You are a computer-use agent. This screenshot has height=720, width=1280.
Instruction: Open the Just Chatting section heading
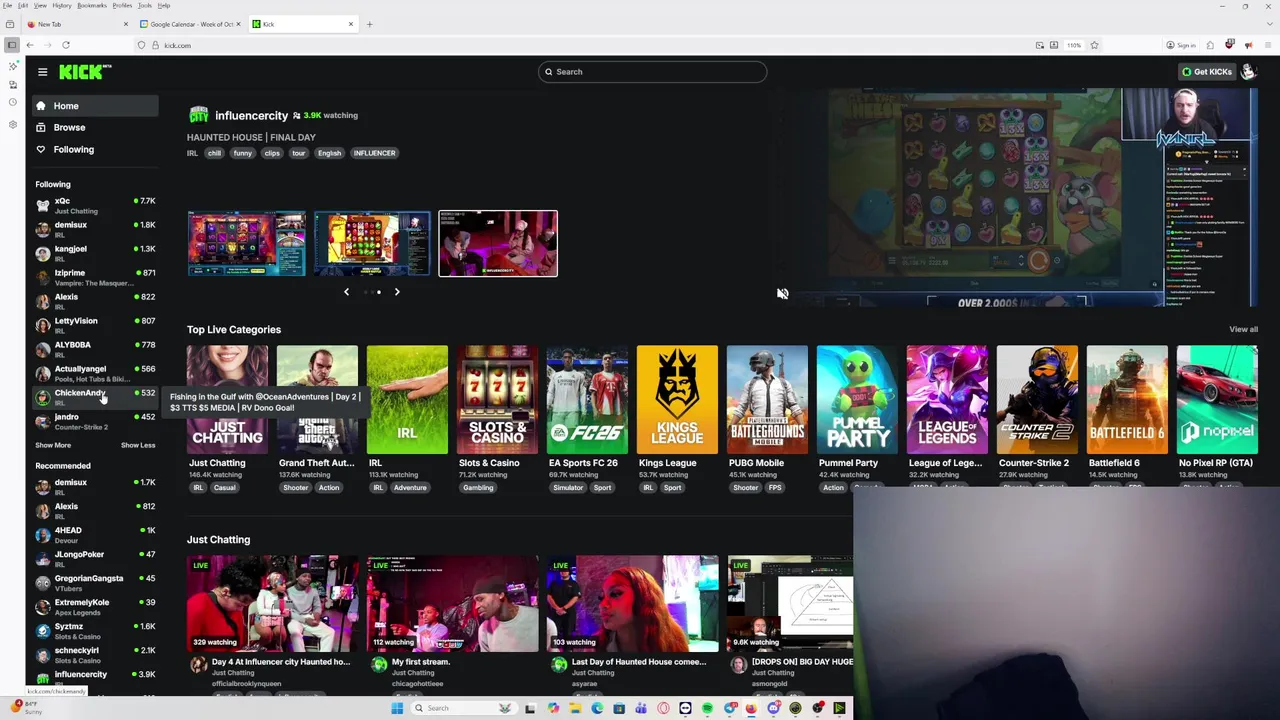218,540
